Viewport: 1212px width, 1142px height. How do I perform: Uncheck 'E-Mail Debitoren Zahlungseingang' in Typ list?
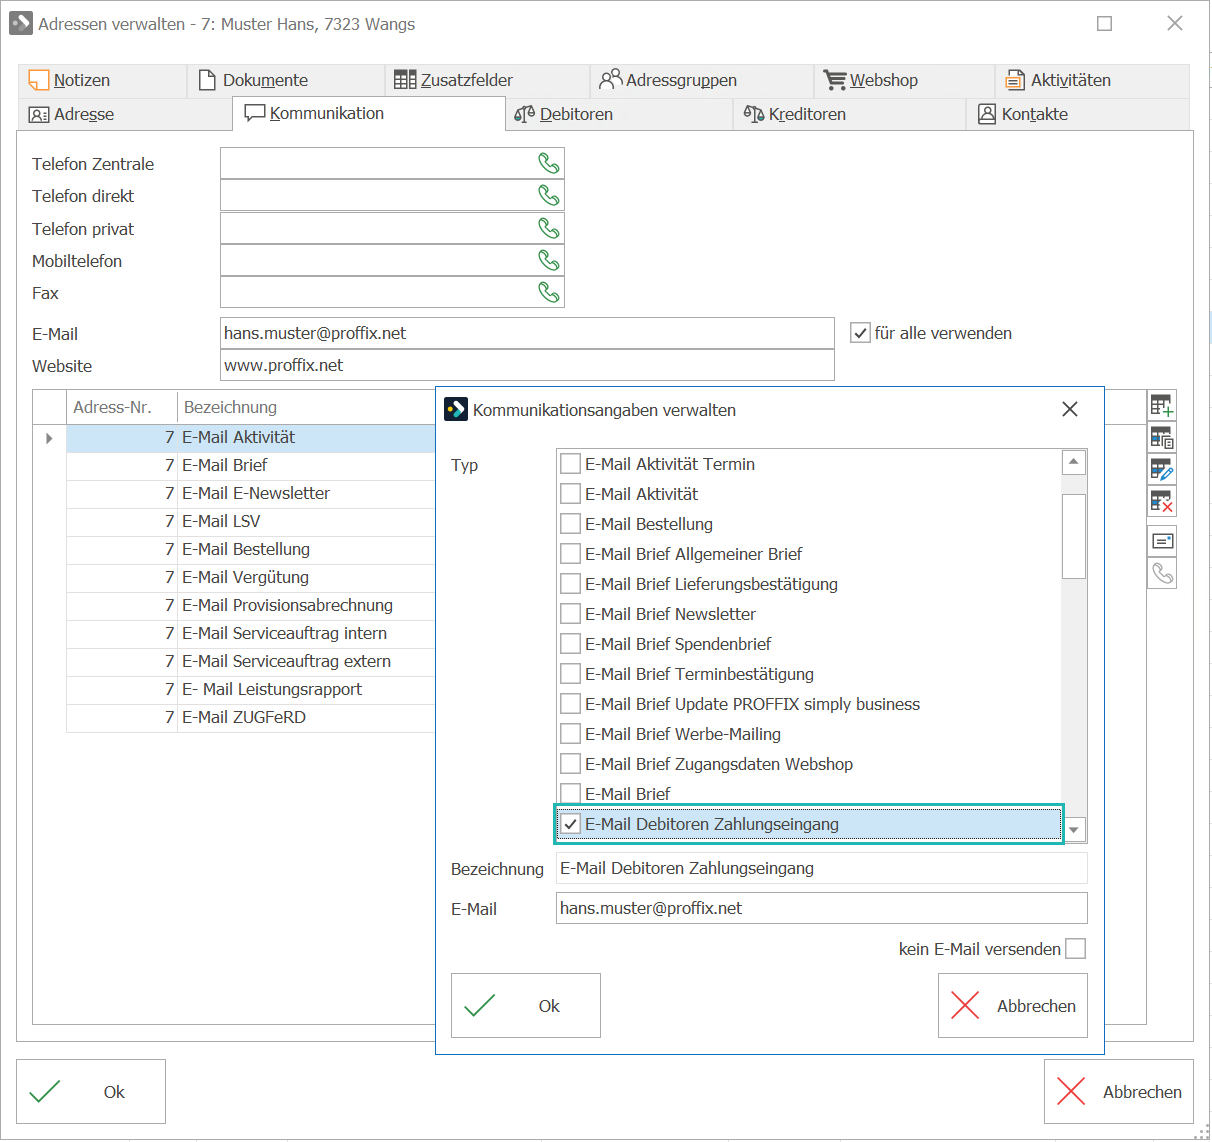click(x=571, y=824)
